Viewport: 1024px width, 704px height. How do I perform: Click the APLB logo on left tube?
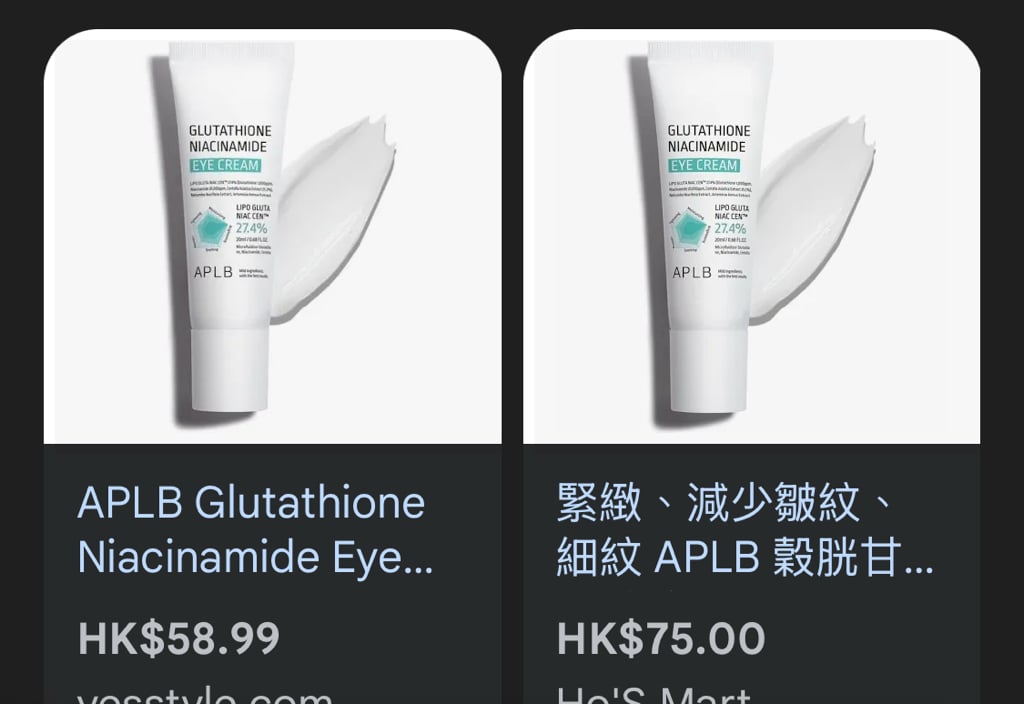tap(214, 272)
